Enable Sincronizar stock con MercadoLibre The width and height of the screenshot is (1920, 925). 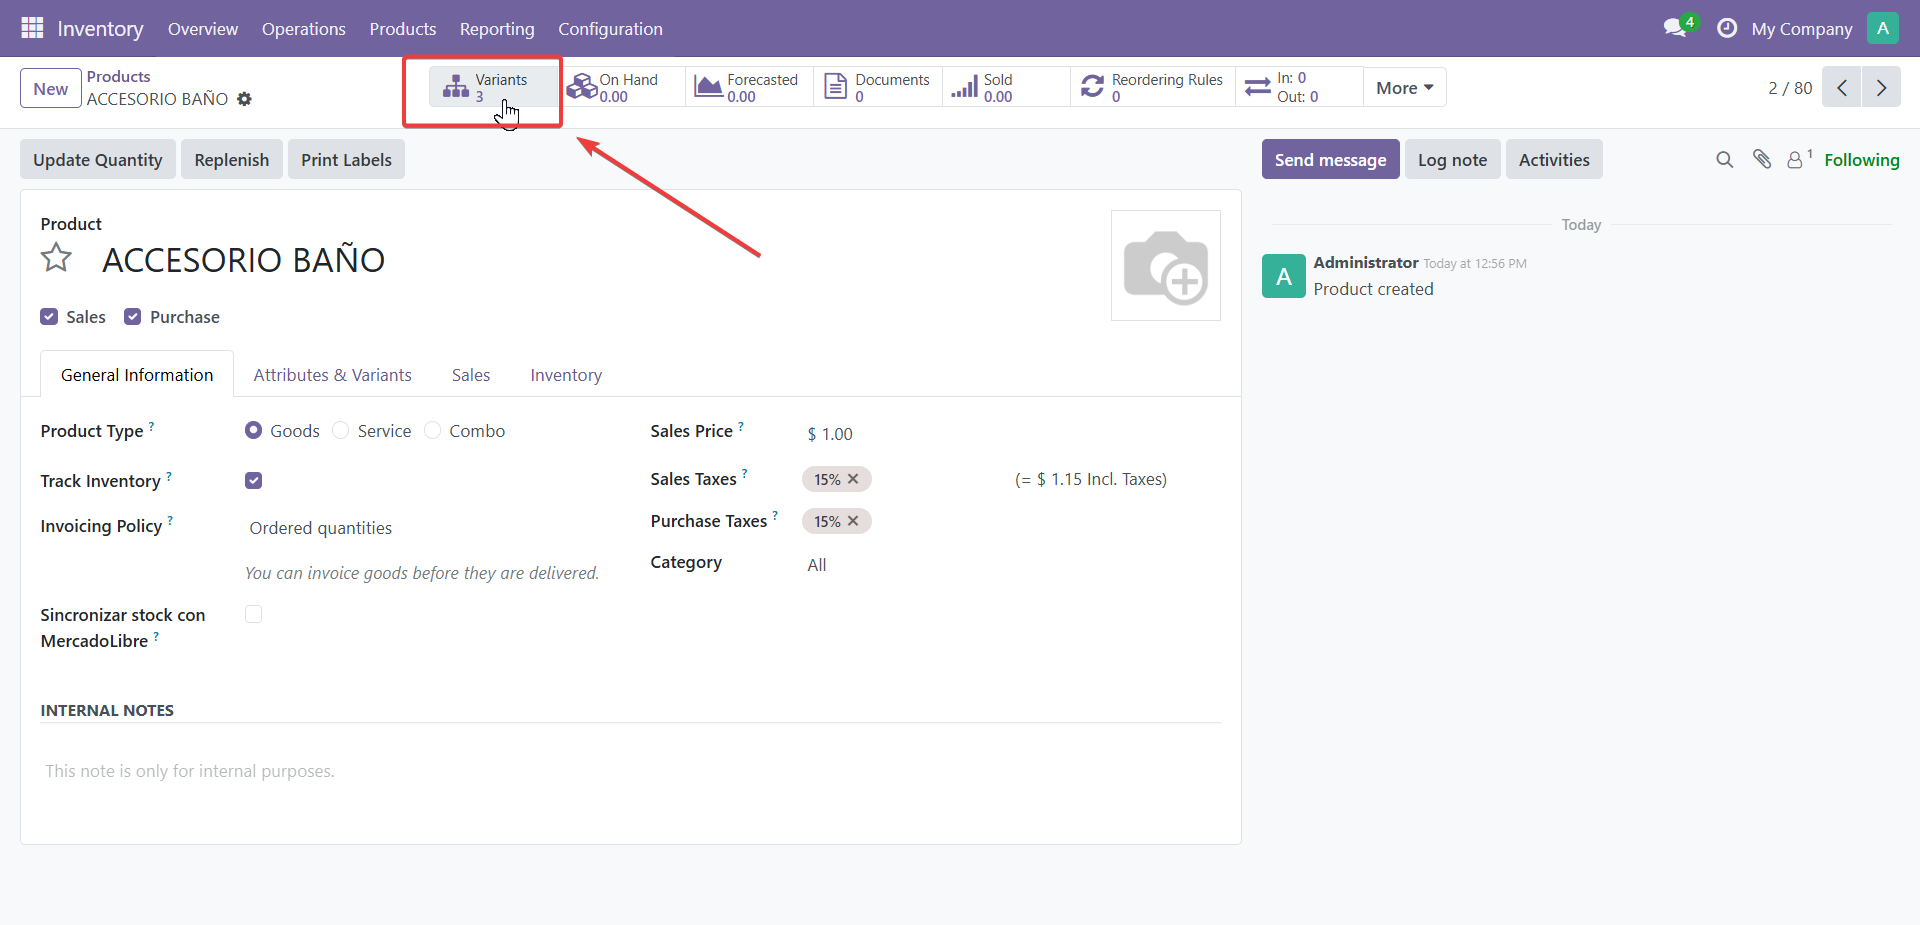pos(254,614)
